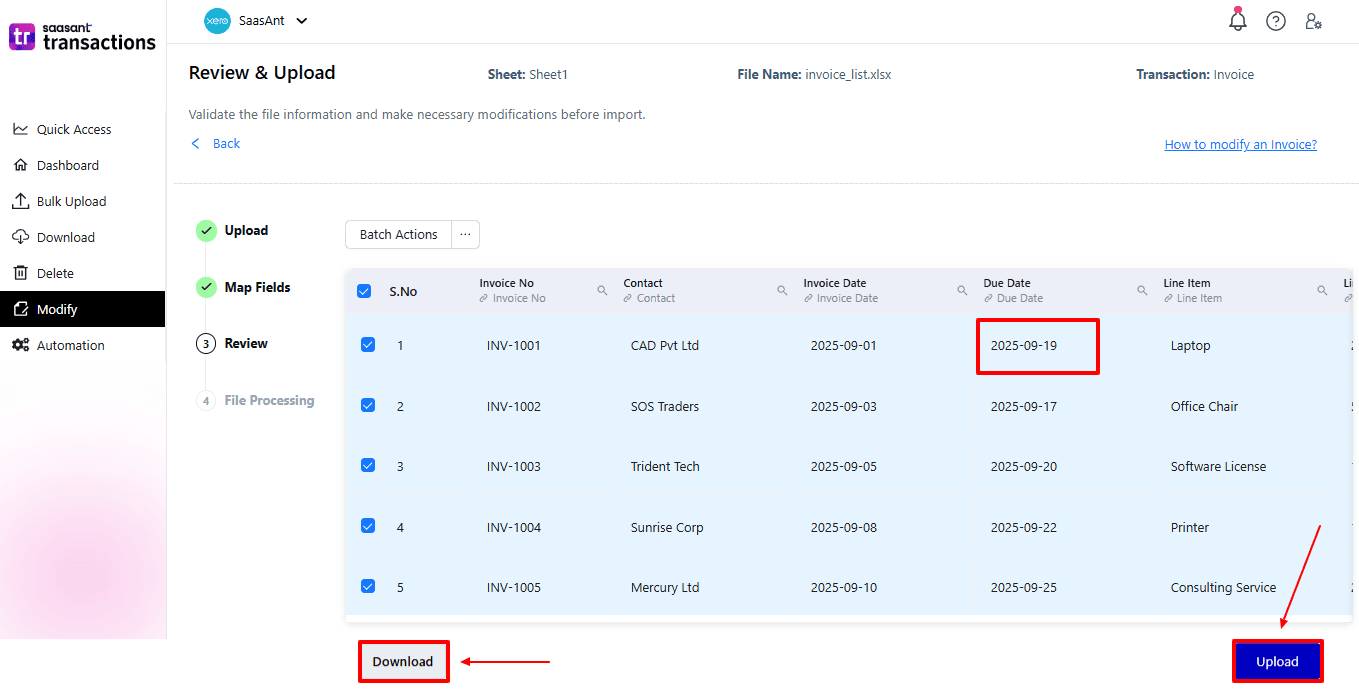The width and height of the screenshot is (1359, 689).
Task: Search within the Contact column
Action: (x=782, y=289)
